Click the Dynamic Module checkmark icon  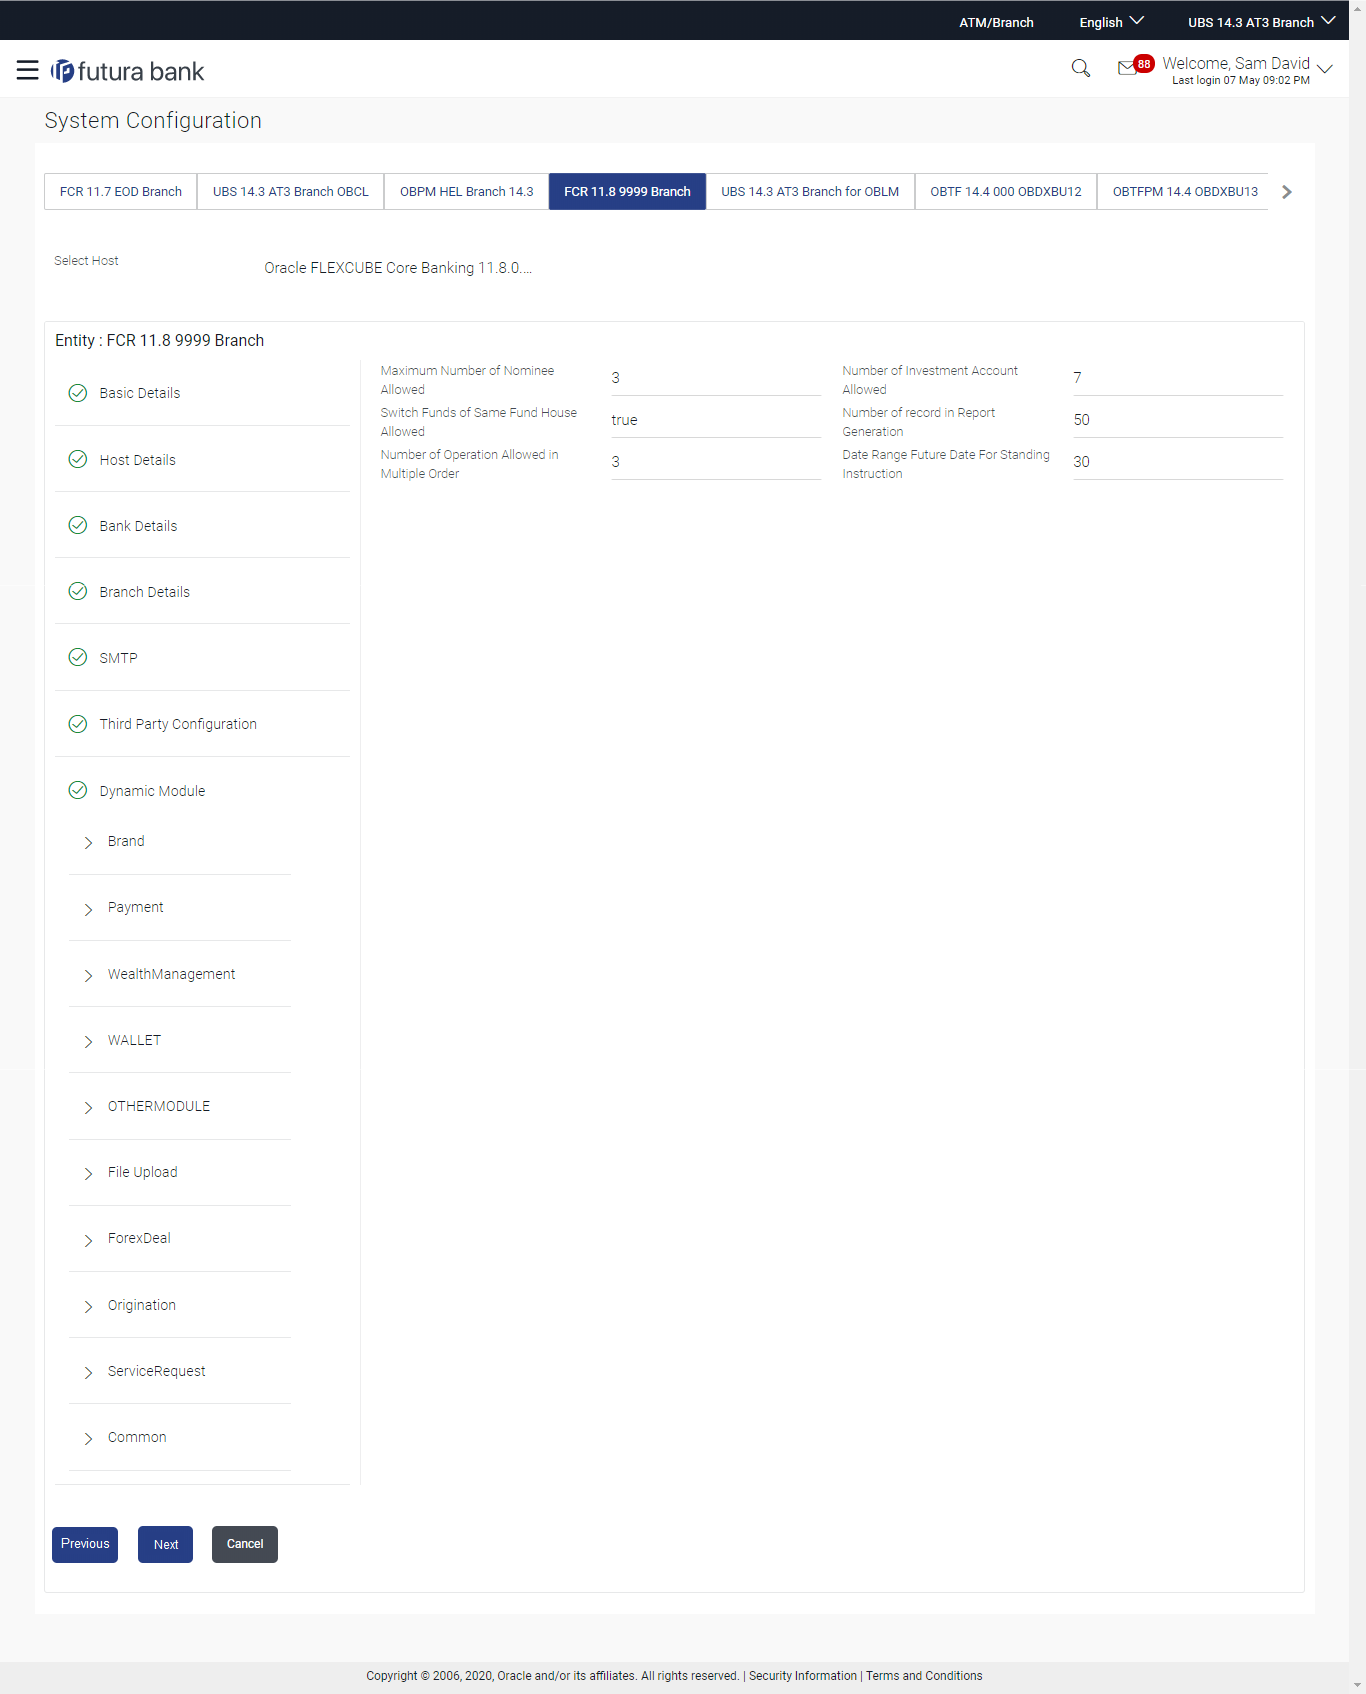coord(78,790)
